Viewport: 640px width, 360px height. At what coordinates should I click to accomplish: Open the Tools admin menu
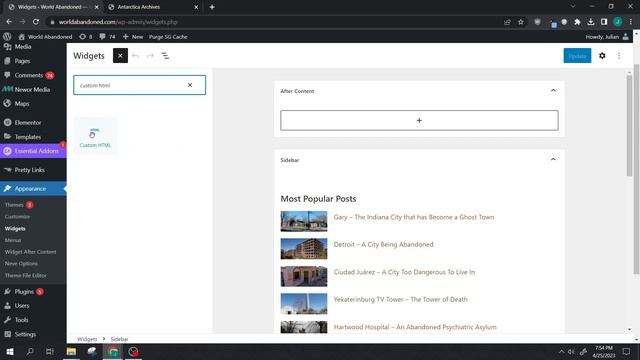click(21, 320)
